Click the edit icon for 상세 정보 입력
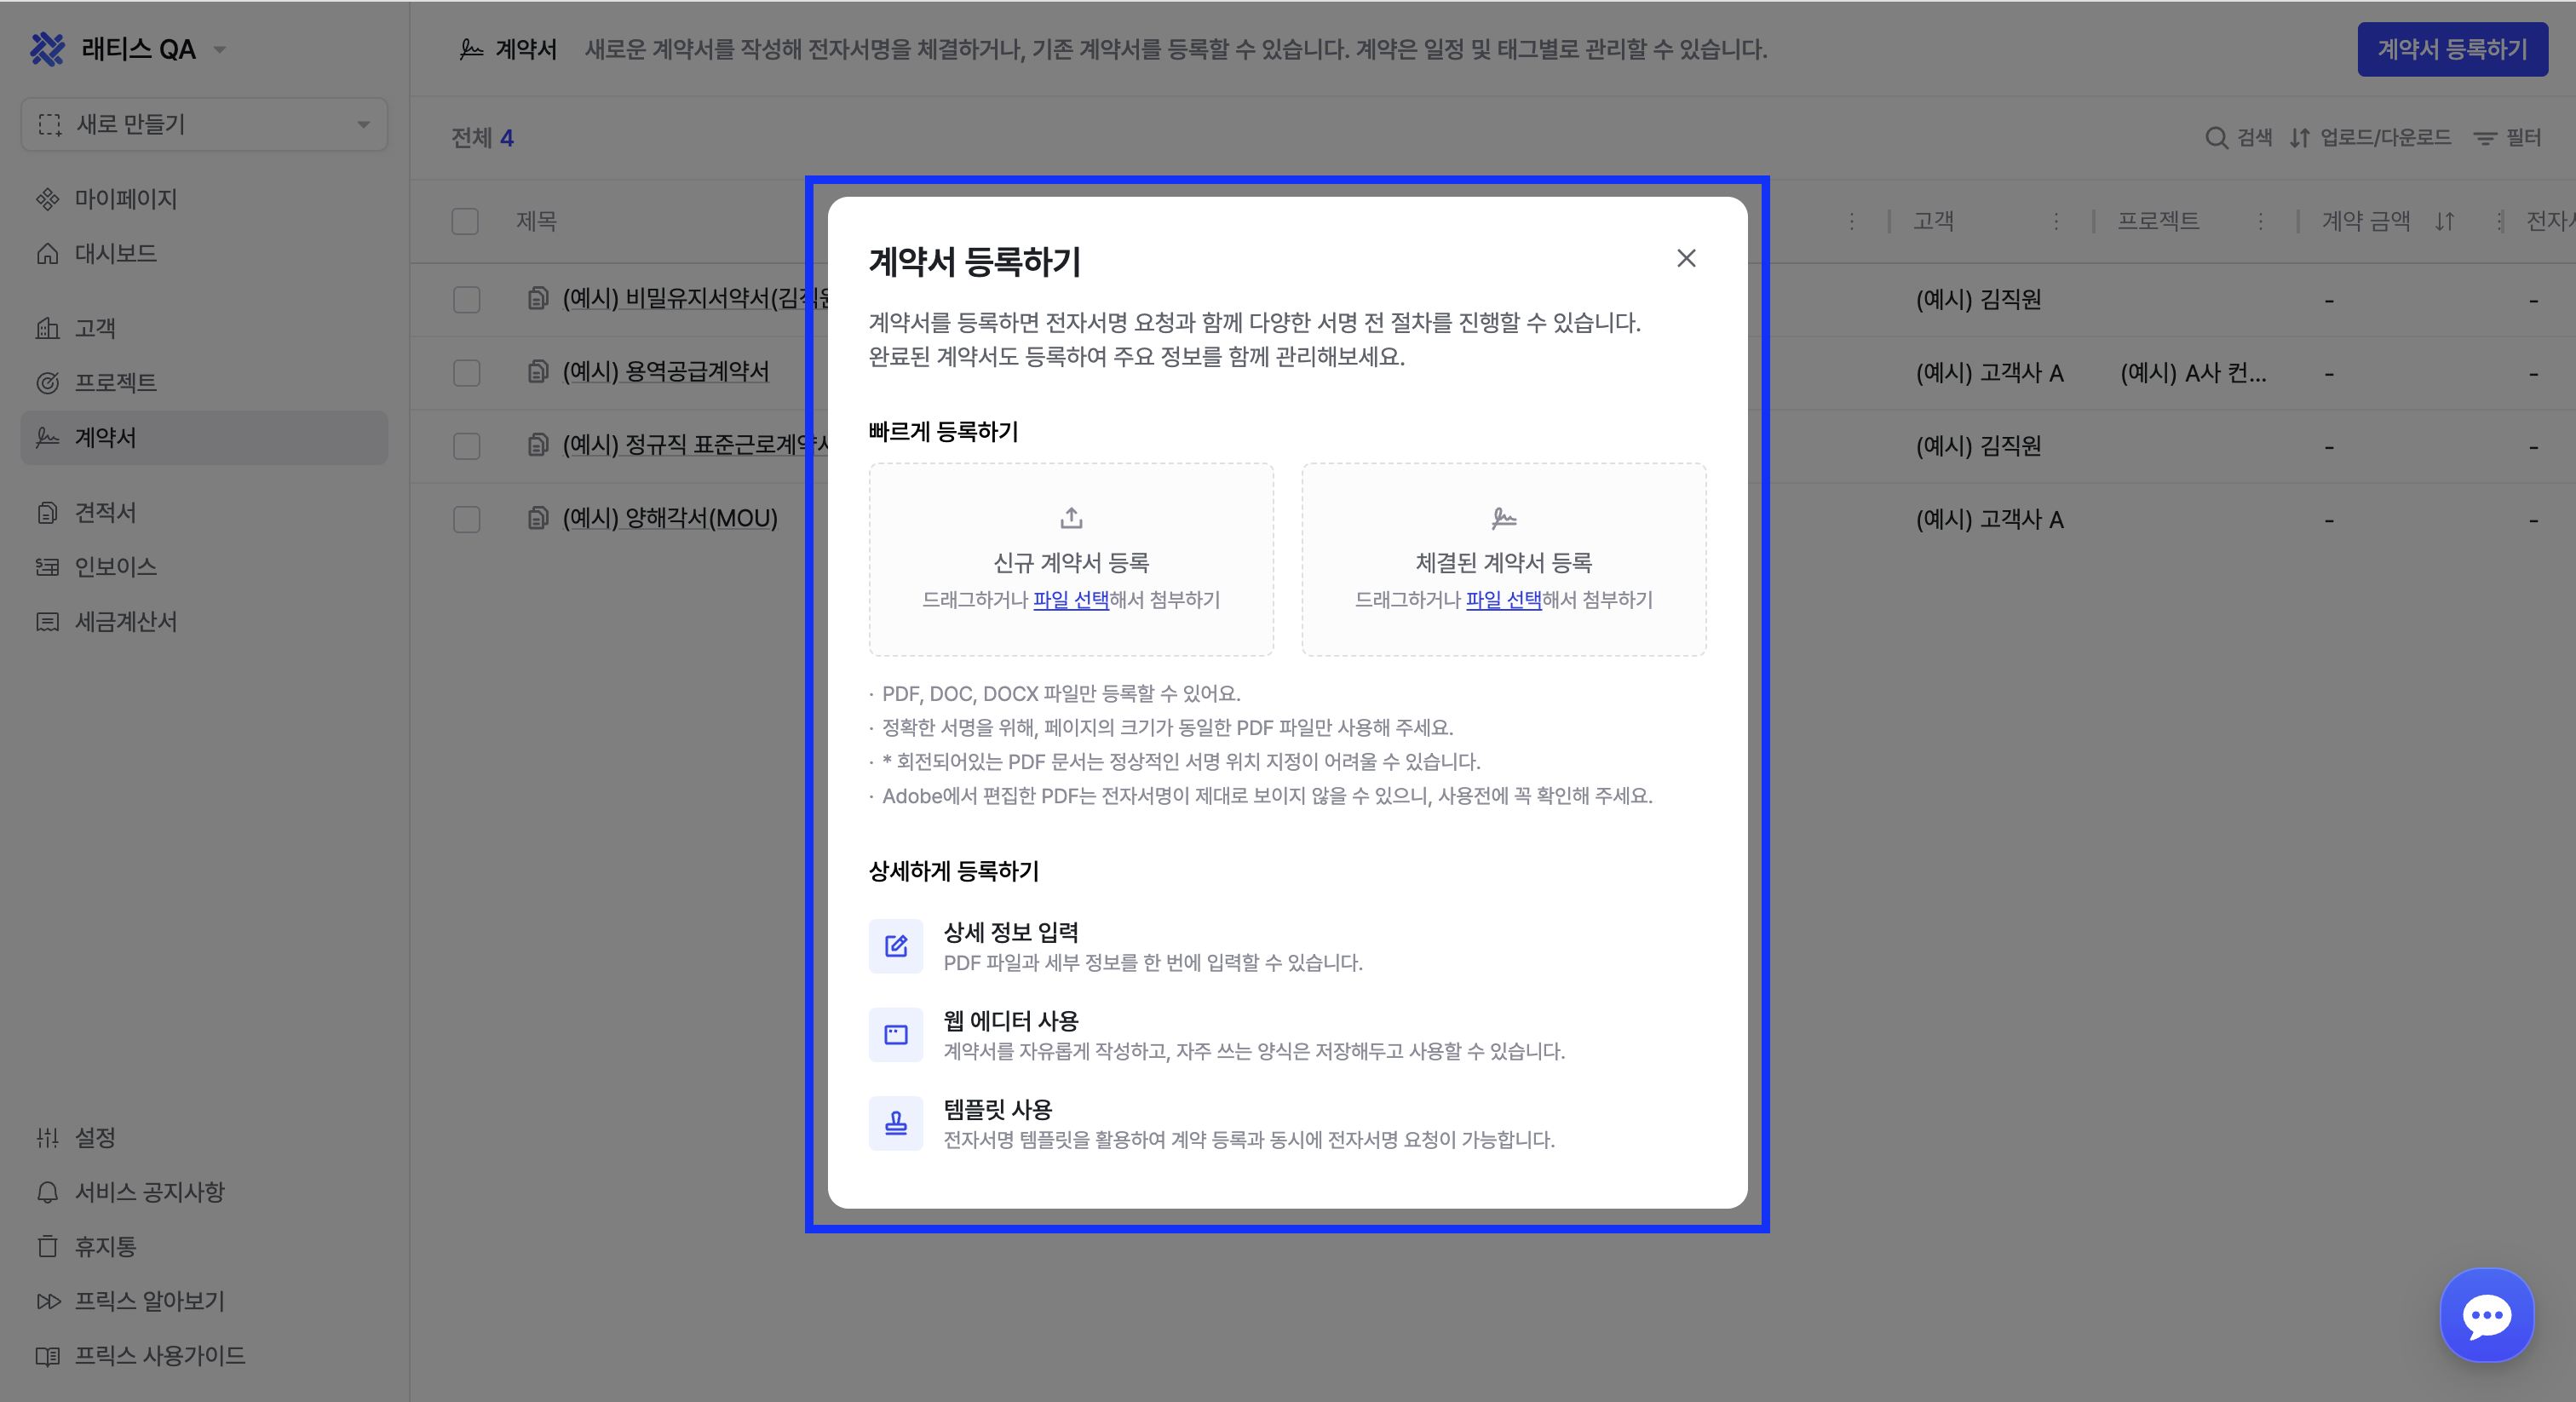Viewport: 2576px width, 1402px height. click(x=895, y=946)
